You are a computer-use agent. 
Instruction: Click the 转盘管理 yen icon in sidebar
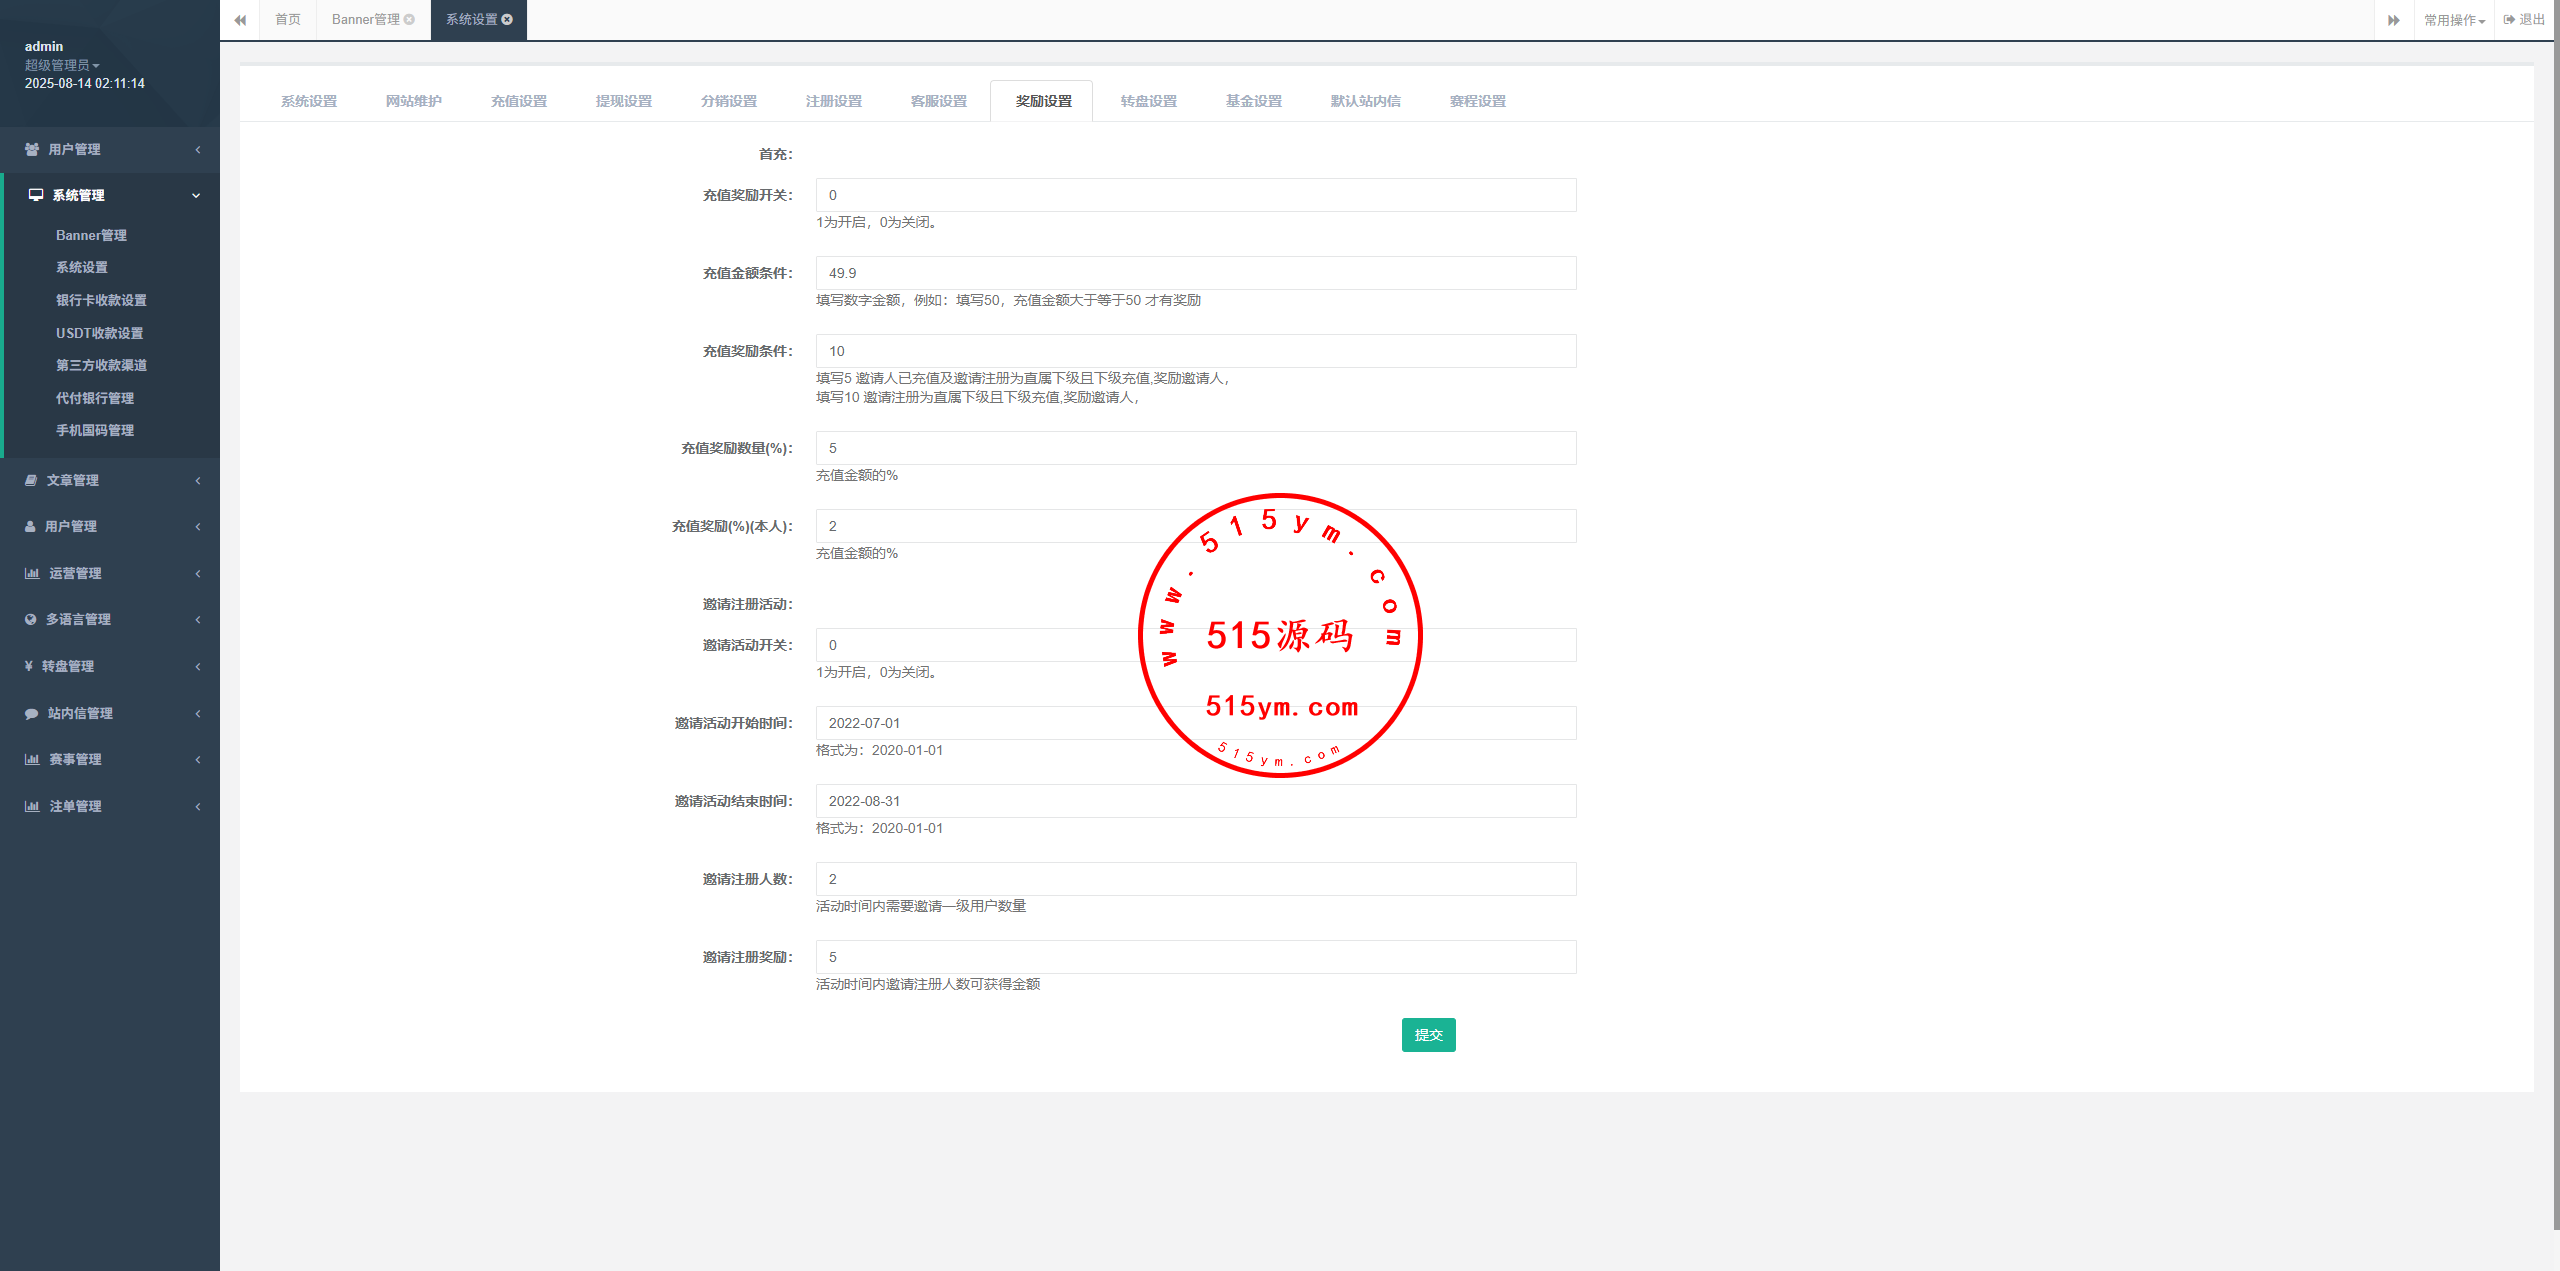[x=29, y=666]
